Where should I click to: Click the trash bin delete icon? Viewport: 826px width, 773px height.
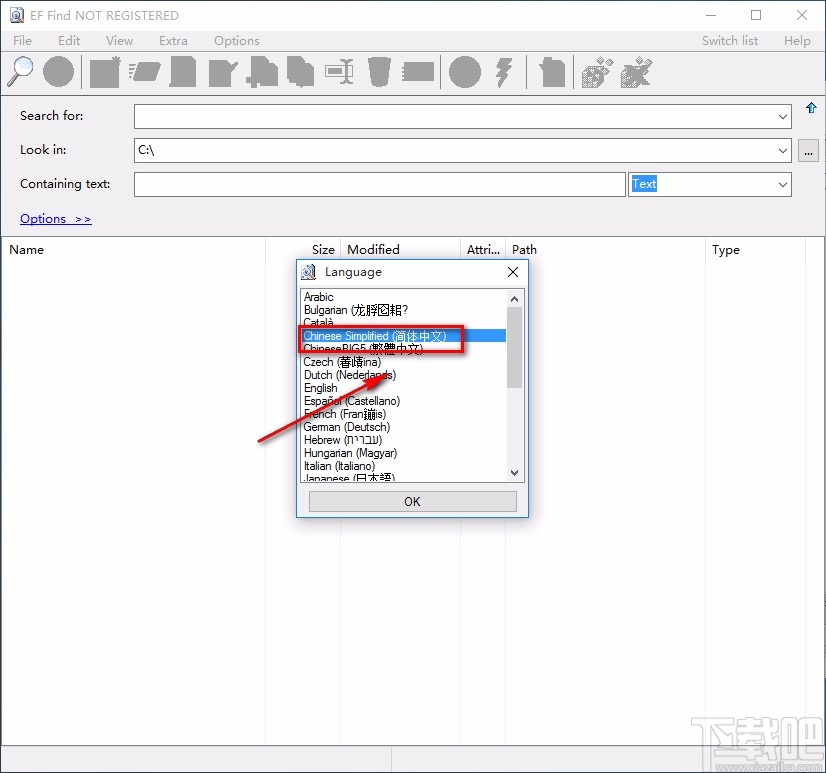[379, 72]
